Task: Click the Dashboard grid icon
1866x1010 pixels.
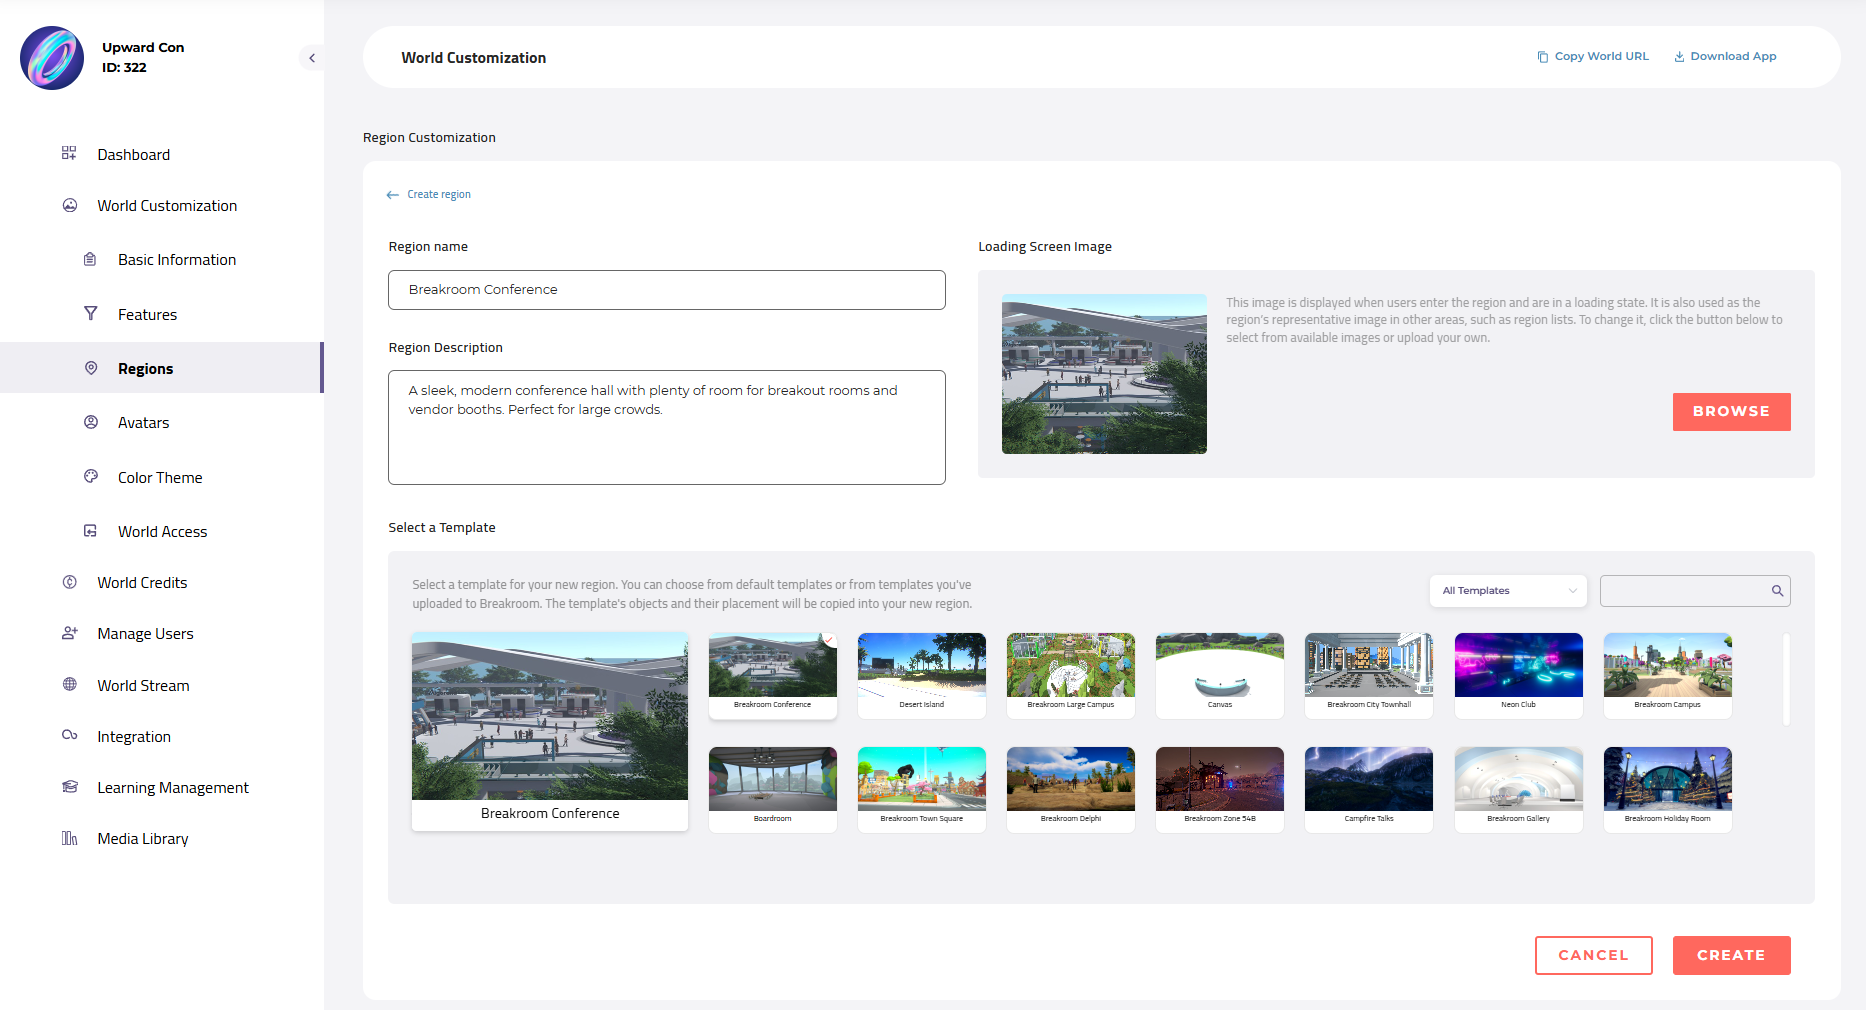Action: (69, 153)
